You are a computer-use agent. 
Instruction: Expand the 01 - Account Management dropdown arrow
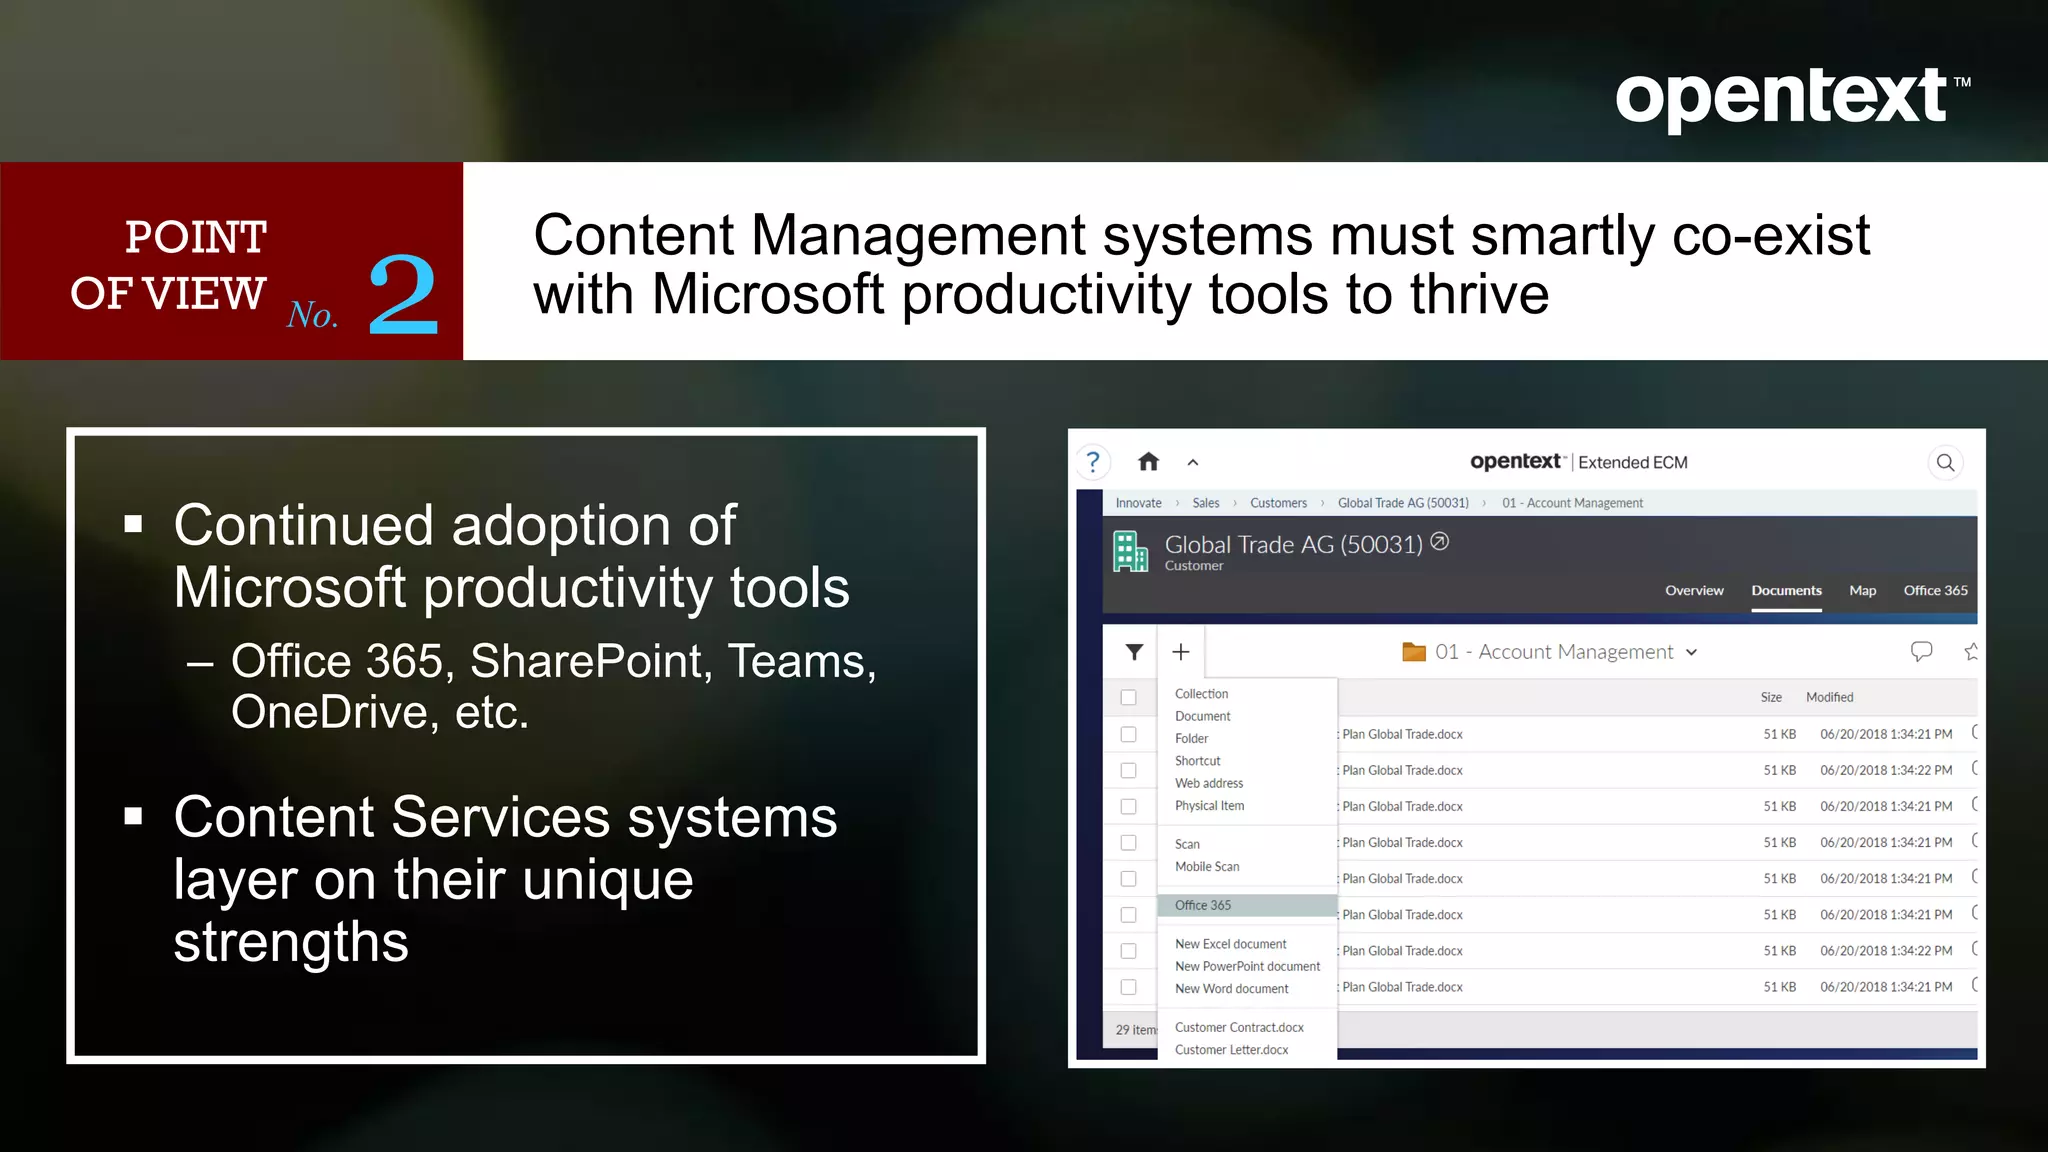1691,652
